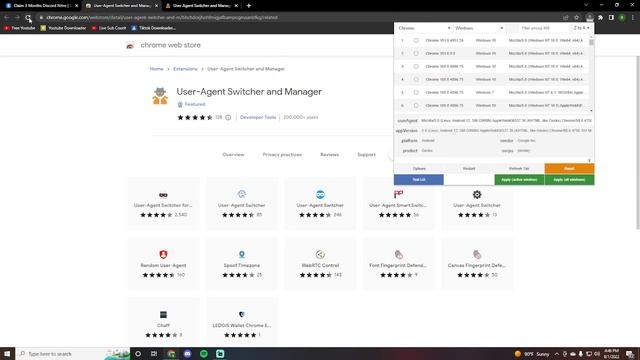This screenshot has height=360, width=640.
Task: Open the User-Agent Switcher card with 85 ratings
Action: tap(242, 203)
